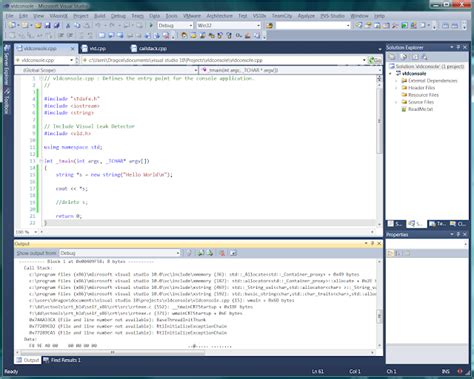Collapse the vldconsole project node

391,74
